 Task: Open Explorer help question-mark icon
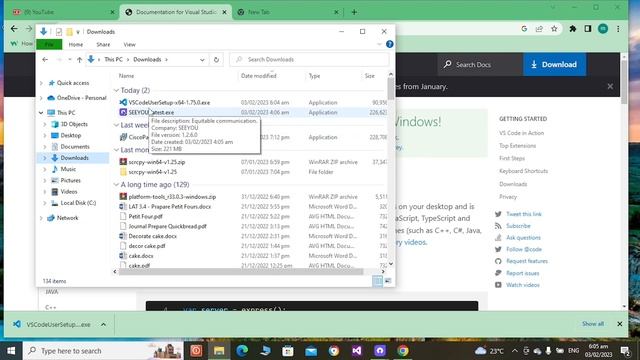click(x=390, y=44)
